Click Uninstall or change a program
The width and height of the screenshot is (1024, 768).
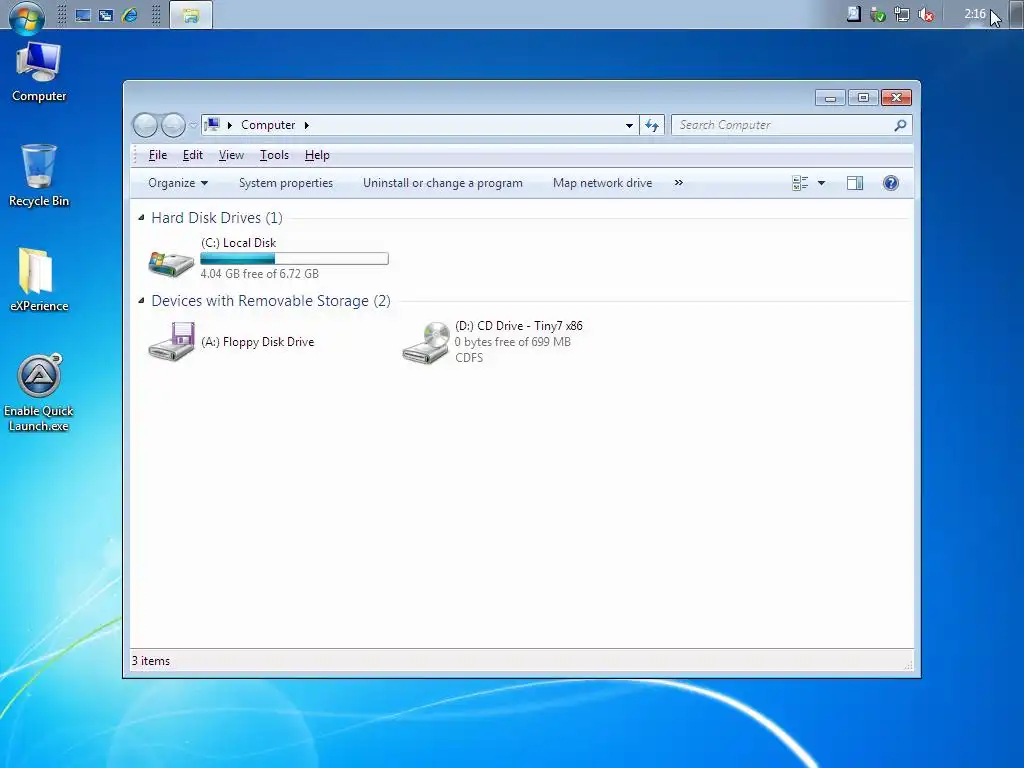443,183
